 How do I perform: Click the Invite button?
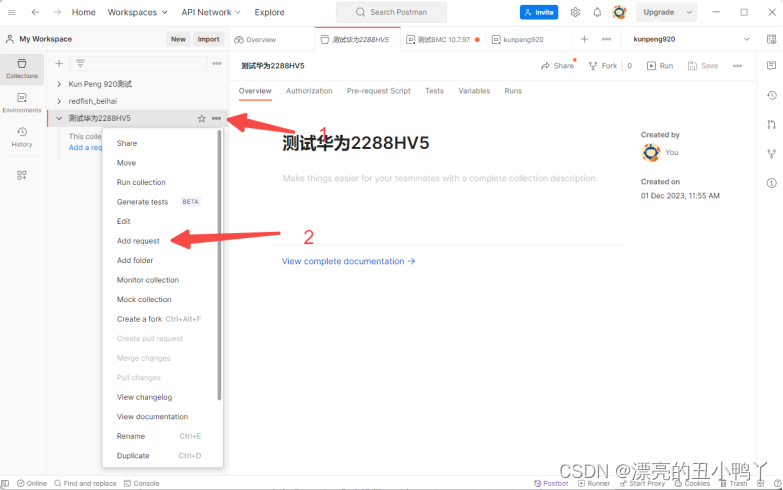pos(539,12)
